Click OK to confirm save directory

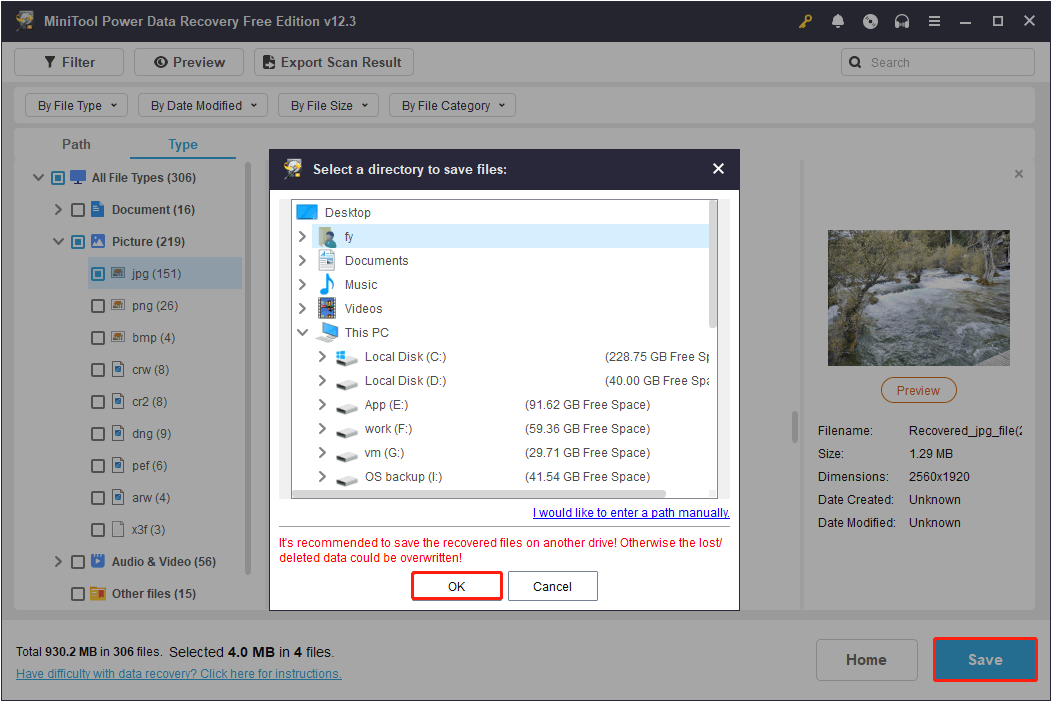tap(456, 586)
